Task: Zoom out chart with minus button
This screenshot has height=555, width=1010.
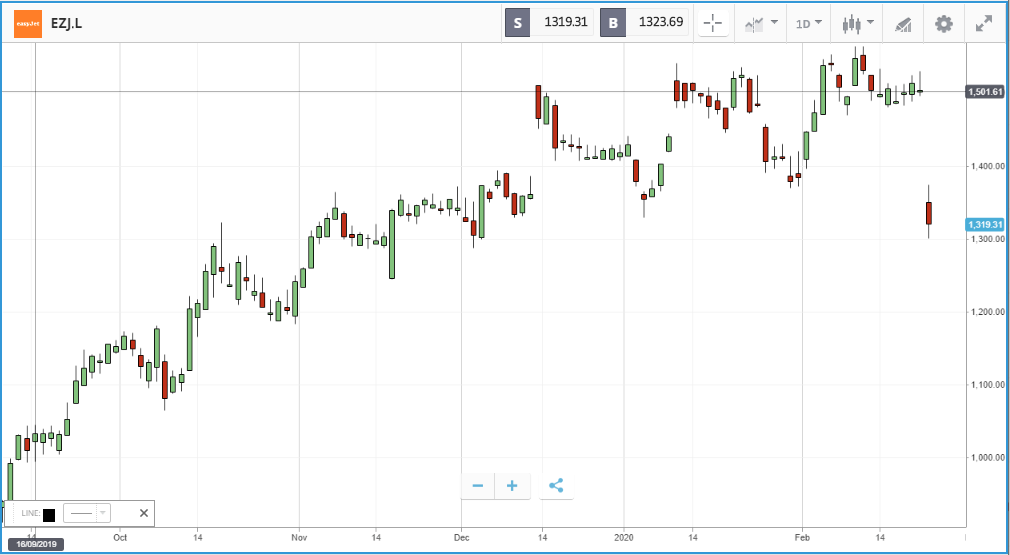Action: (478, 485)
